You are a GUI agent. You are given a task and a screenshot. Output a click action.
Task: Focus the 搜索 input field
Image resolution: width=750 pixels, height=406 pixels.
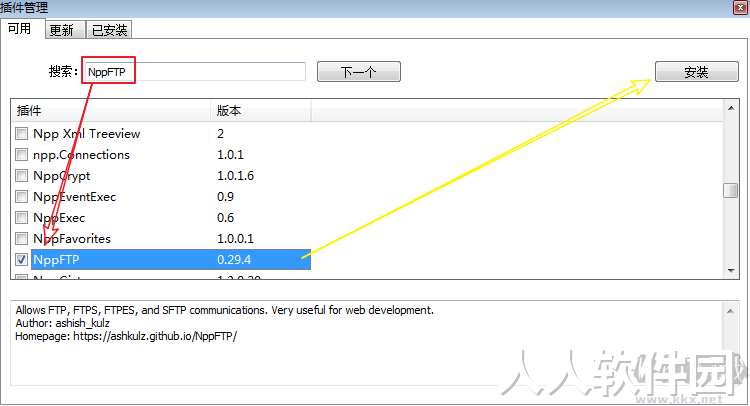coord(195,72)
